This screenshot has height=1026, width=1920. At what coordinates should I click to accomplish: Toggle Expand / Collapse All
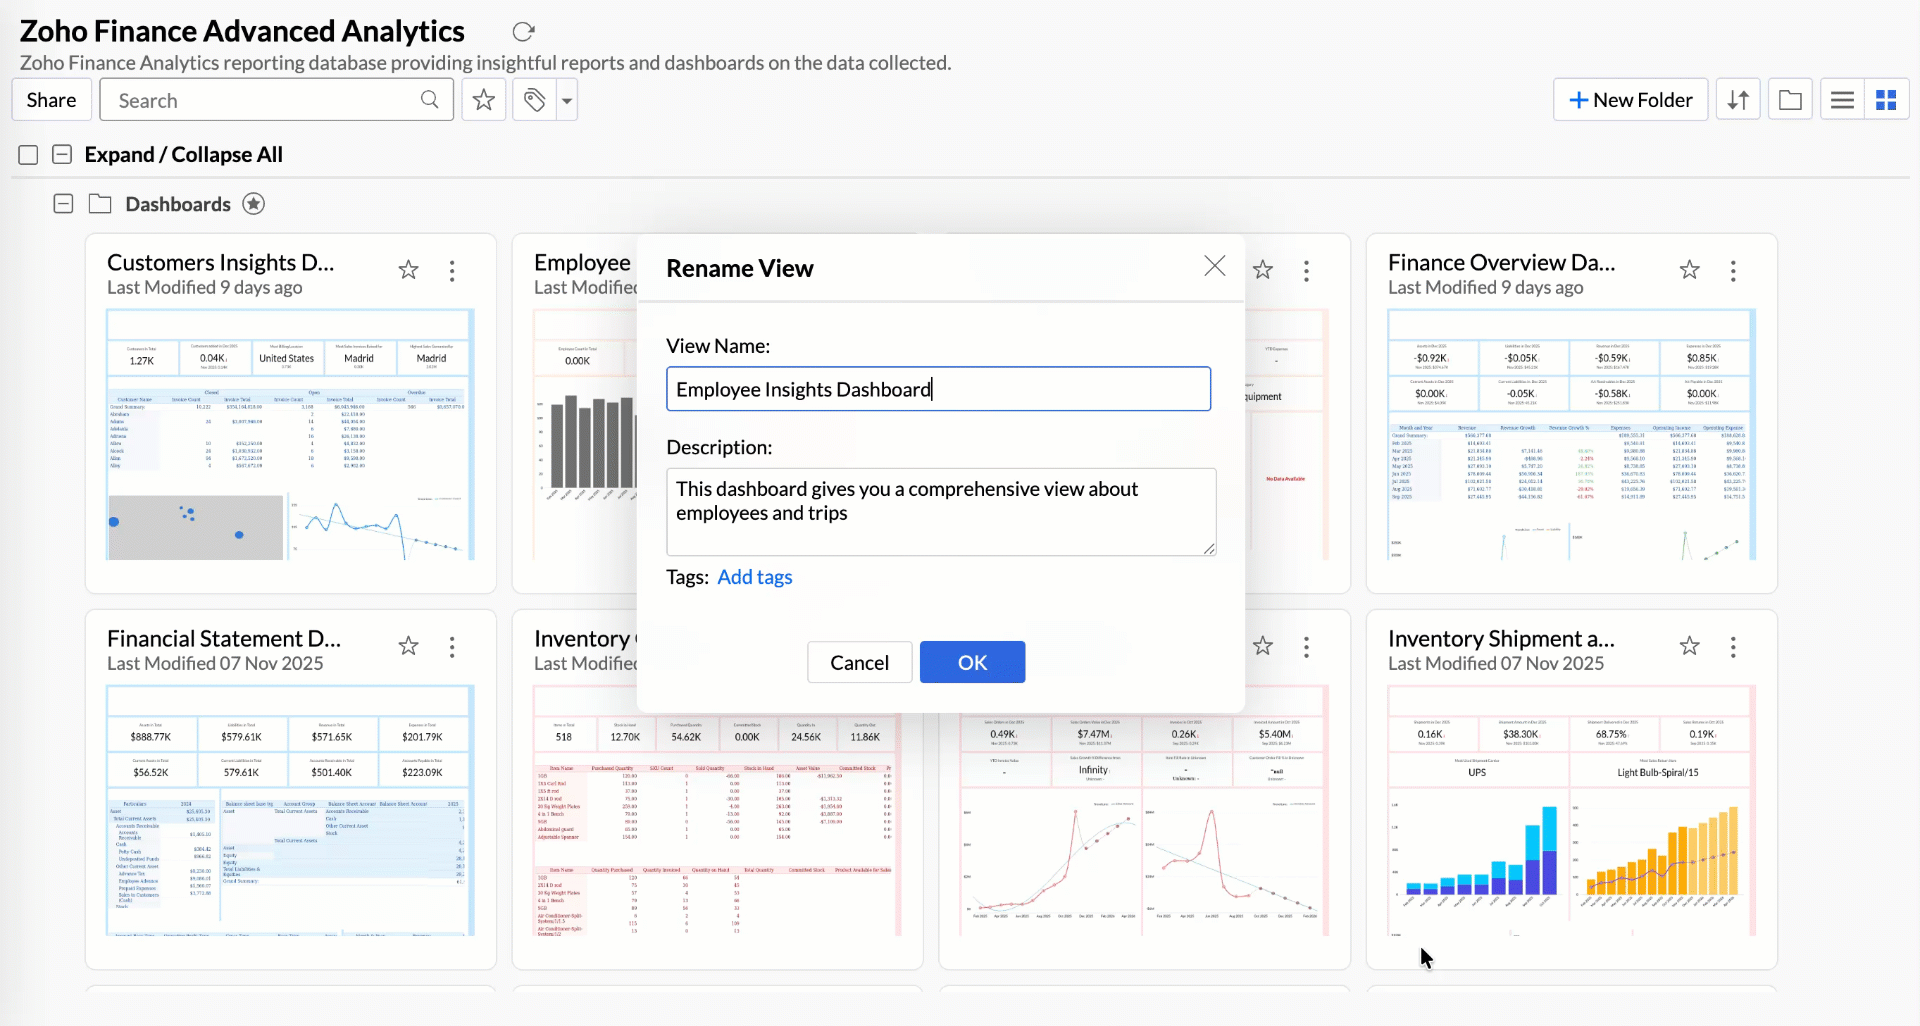62,155
